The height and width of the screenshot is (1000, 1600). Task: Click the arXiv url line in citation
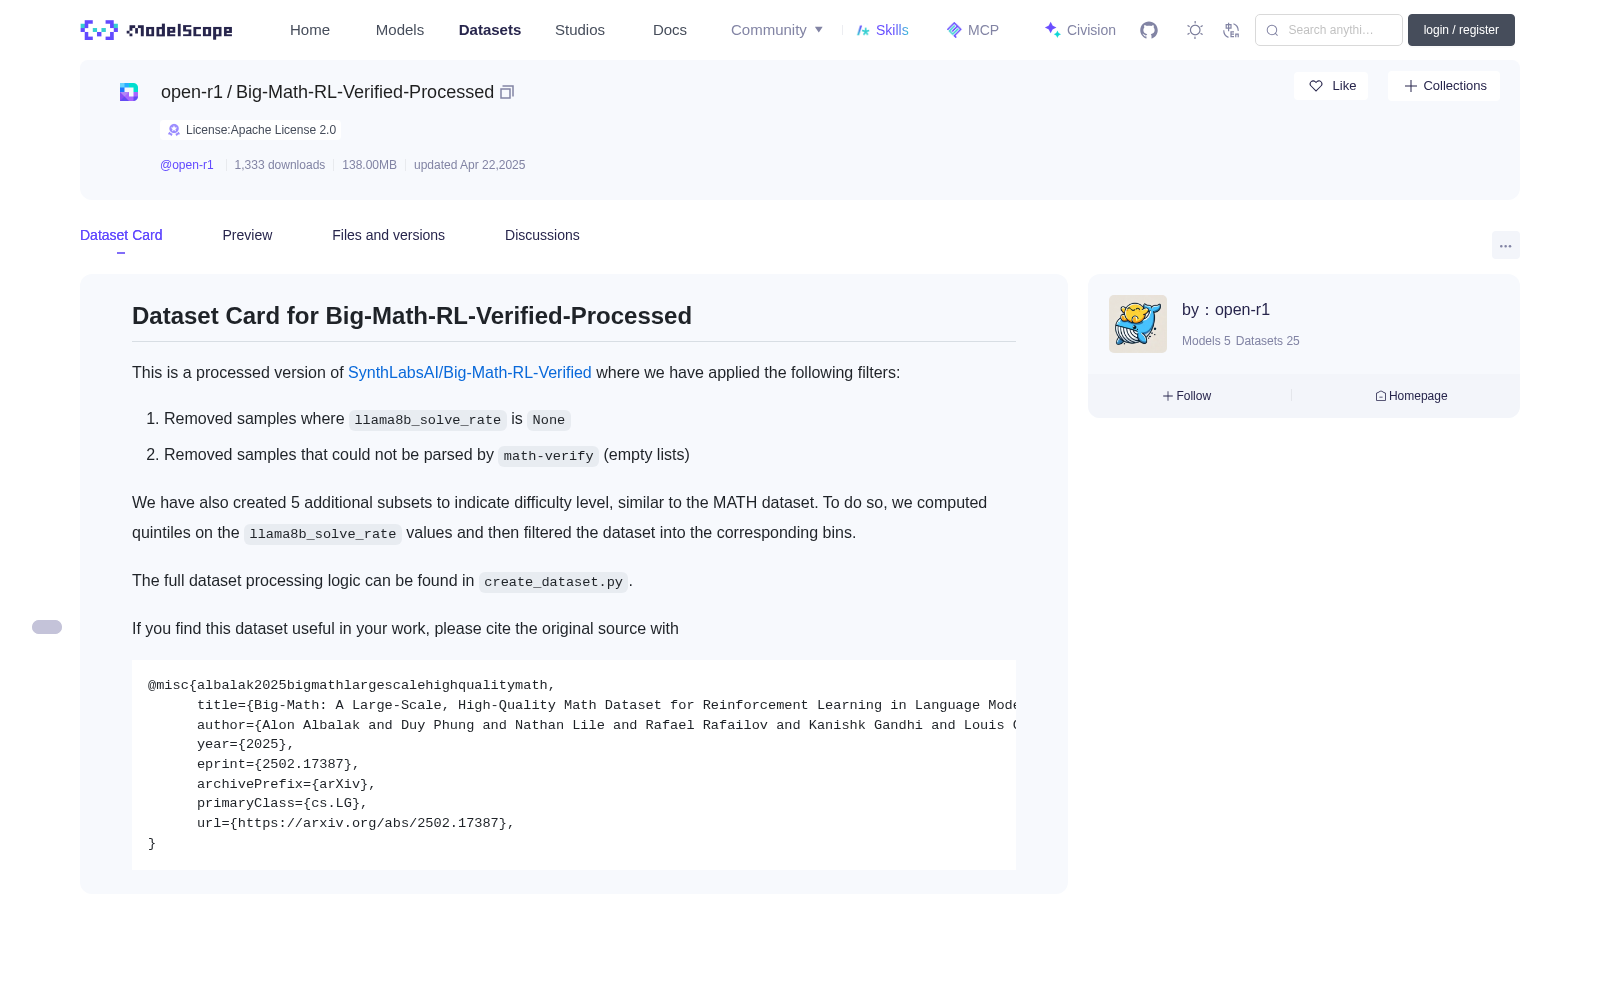[356, 824]
